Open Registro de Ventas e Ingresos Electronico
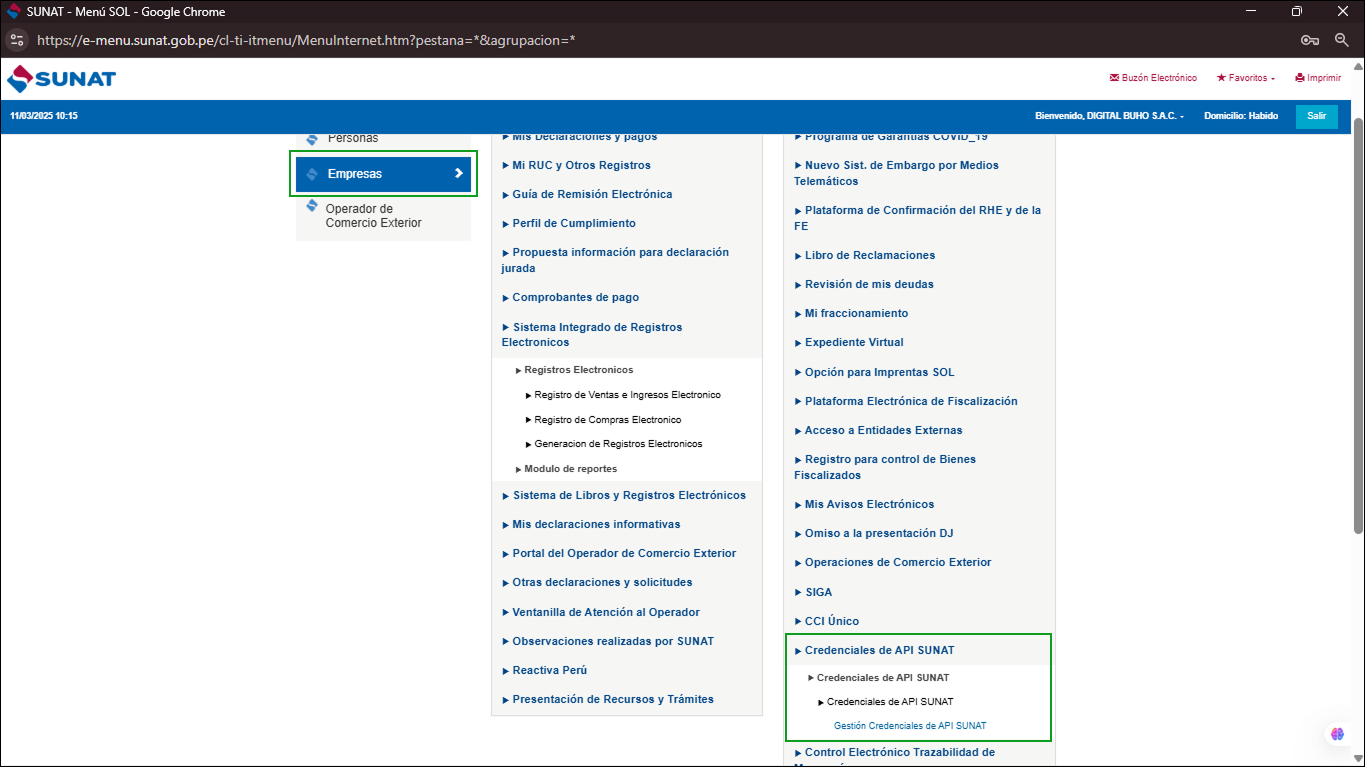Image resolution: width=1365 pixels, height=767 pixels. 627,395
